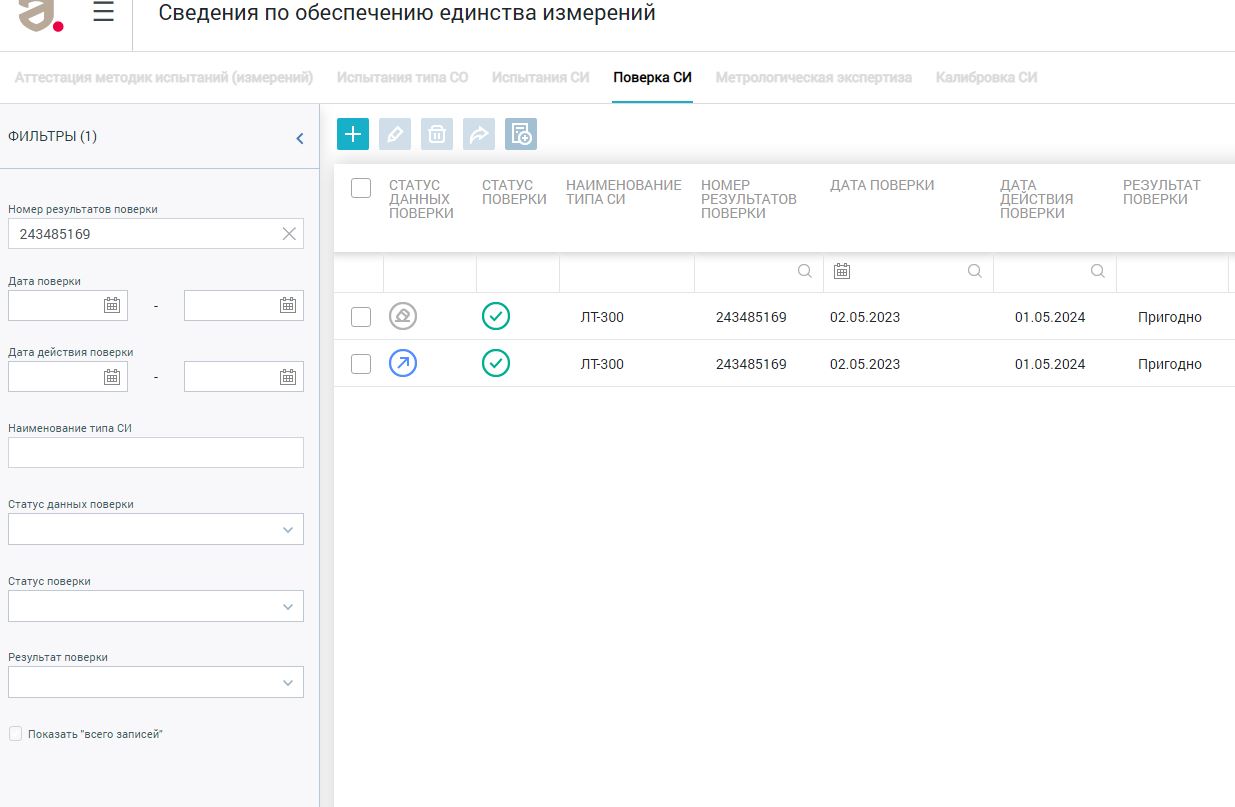Select the first table row checkbox
The width and height of the screenshot is (1235, 807).
(x=361, y=317)
